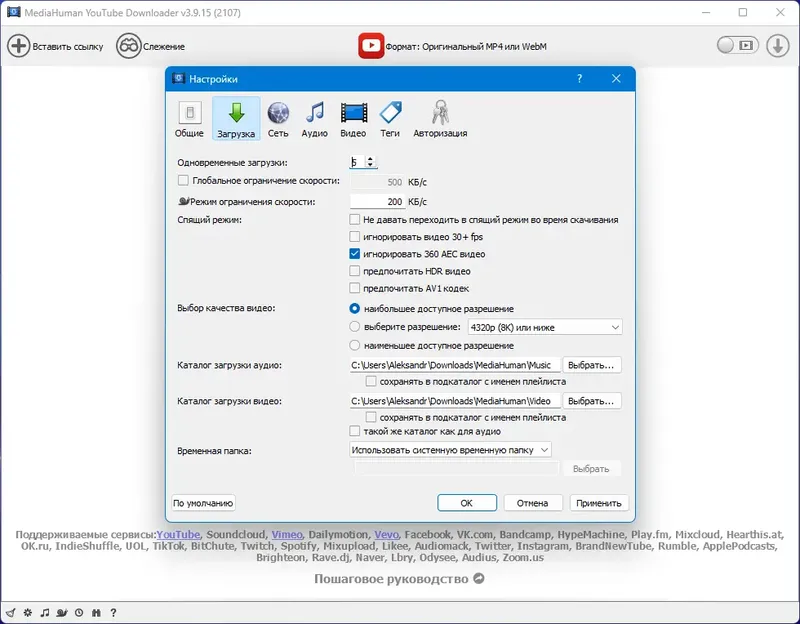Enable Глобальное ограничение скорости

tap(183, 181)
